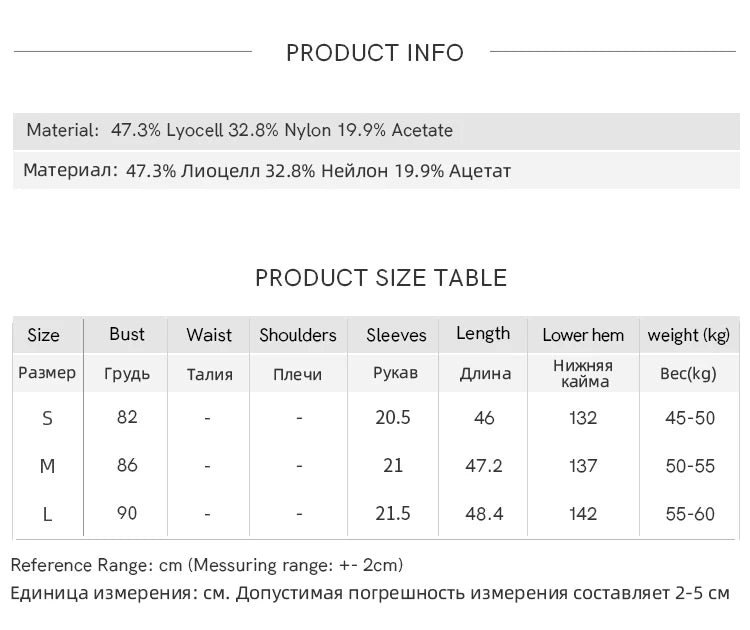The image size is (750, 630).
Task: Click the size M row label
Action: [x=47, y=466]
